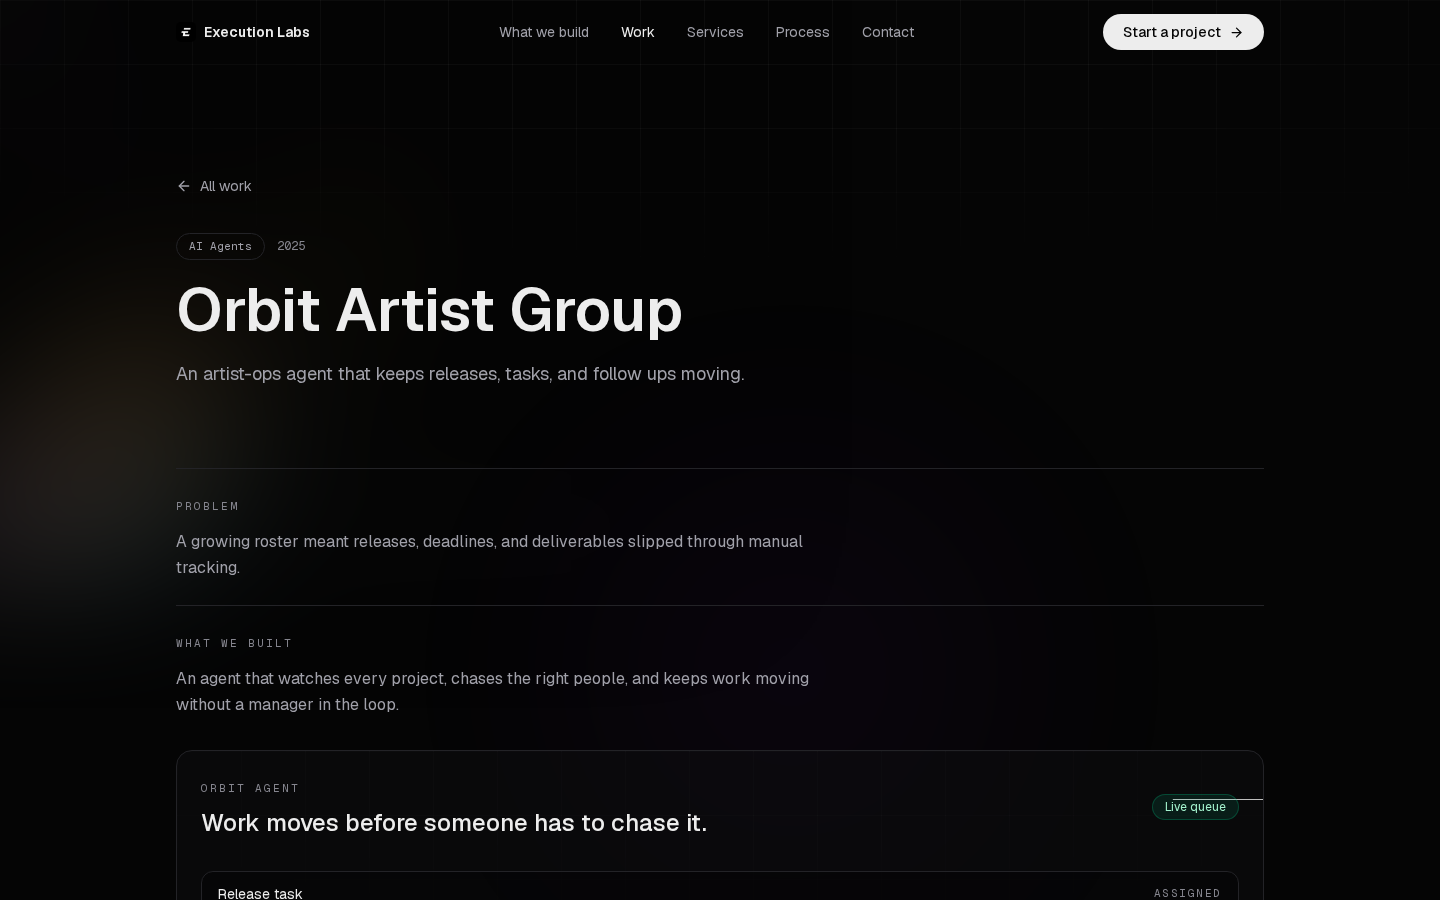Click the ASSIGNED status label
This screenshot has width=1440, height=900.
tap(1187, 893)
